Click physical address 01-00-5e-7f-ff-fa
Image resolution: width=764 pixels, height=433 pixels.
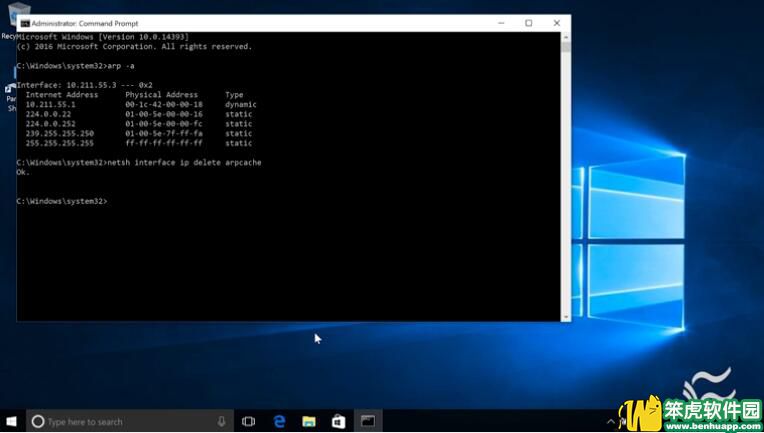pos(164,133)
